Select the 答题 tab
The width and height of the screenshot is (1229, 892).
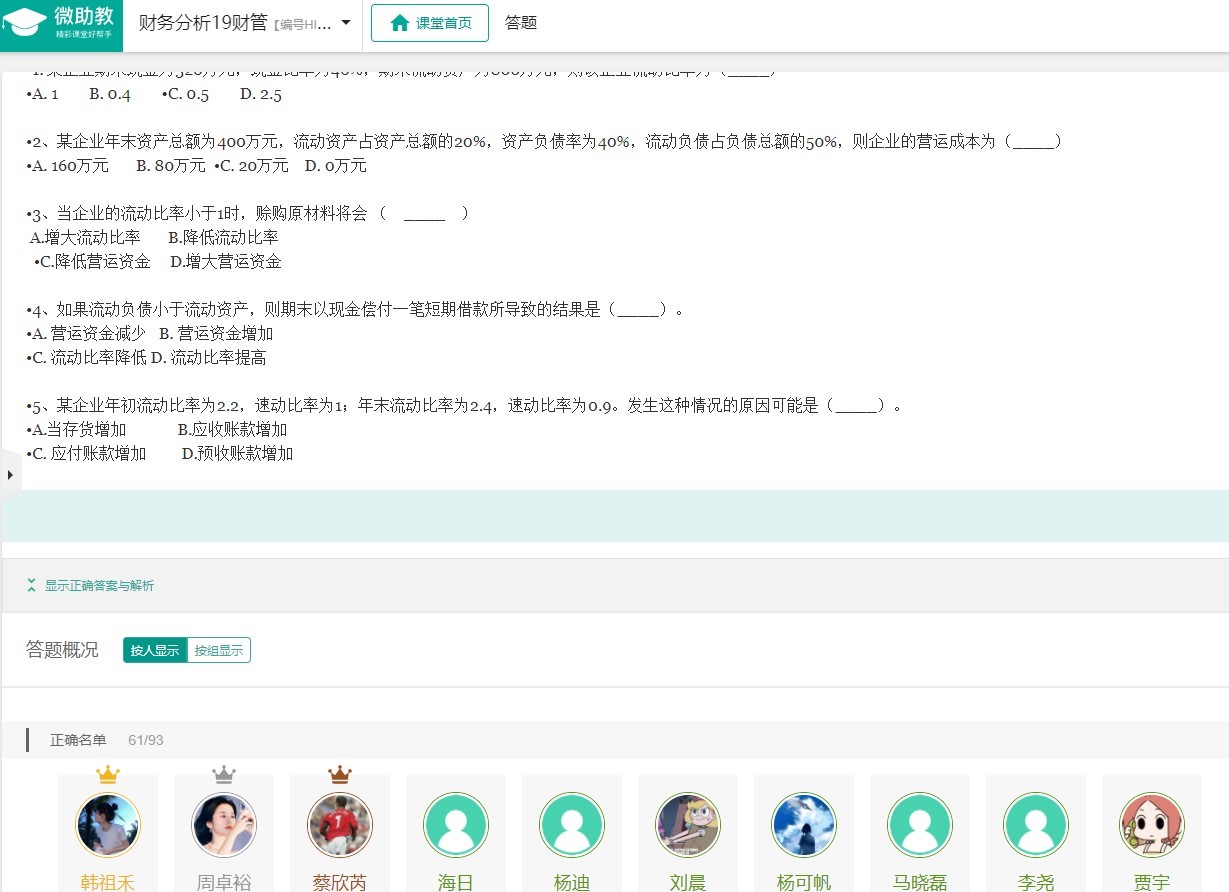pyautogui.click(x=521, y=23)
